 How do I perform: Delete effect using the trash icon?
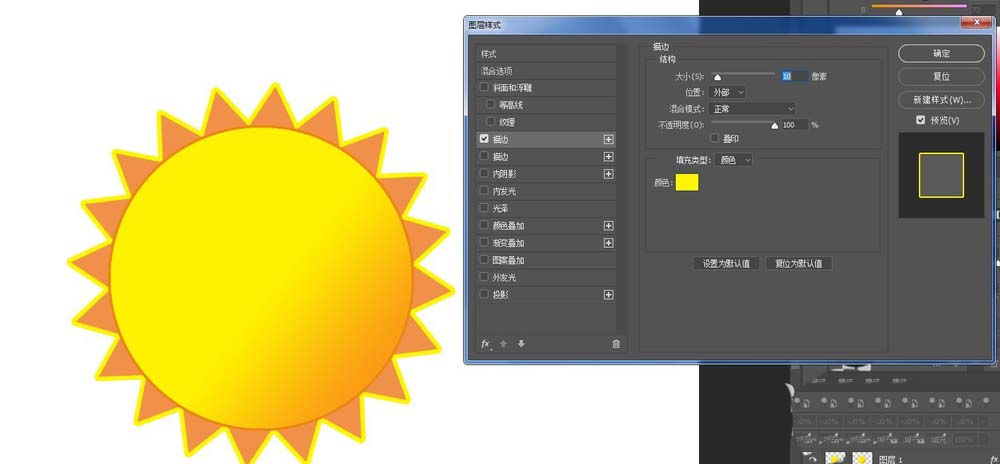point(616,344)
